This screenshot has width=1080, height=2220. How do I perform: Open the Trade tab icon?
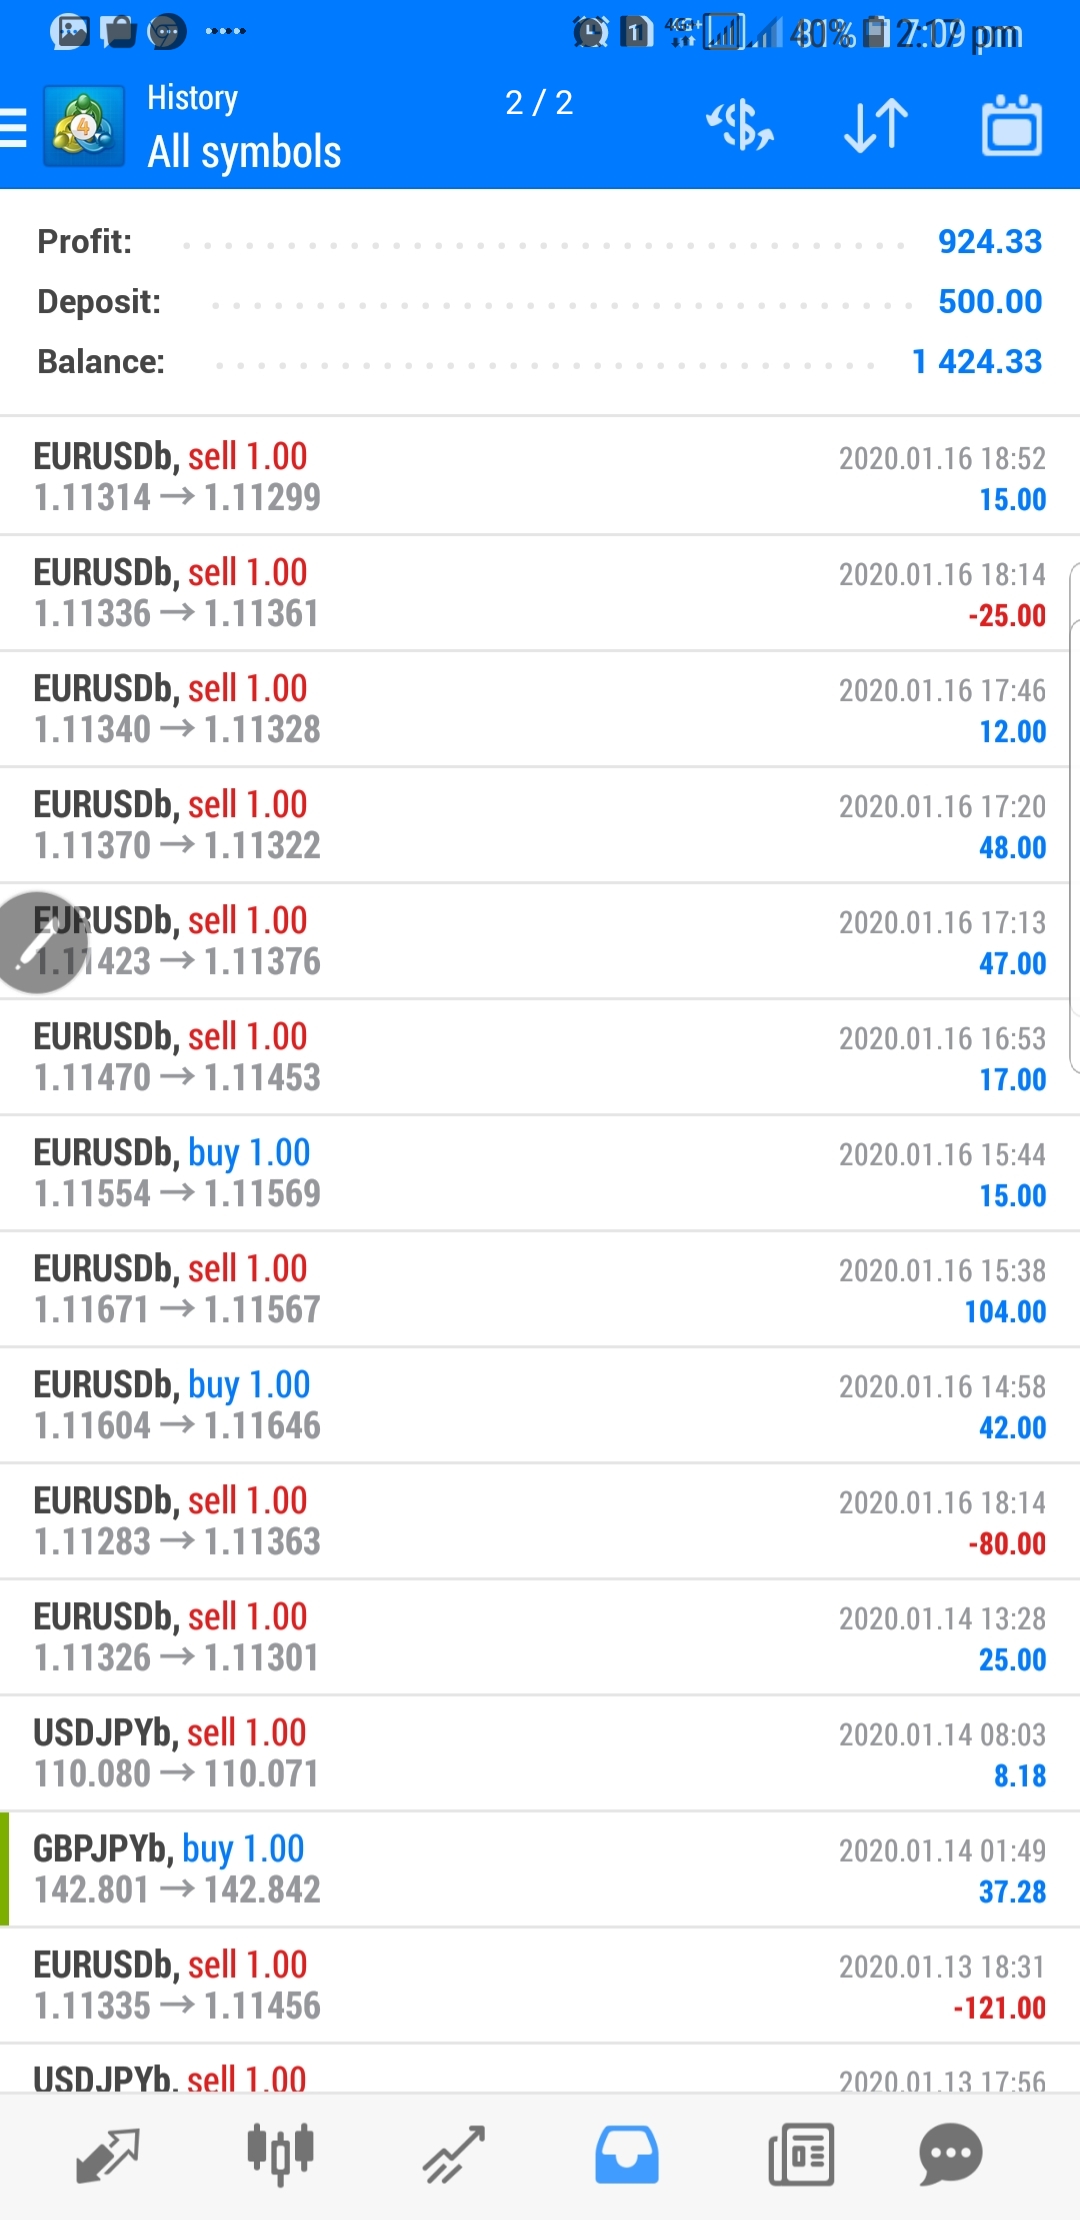[x=454, y=2154]
